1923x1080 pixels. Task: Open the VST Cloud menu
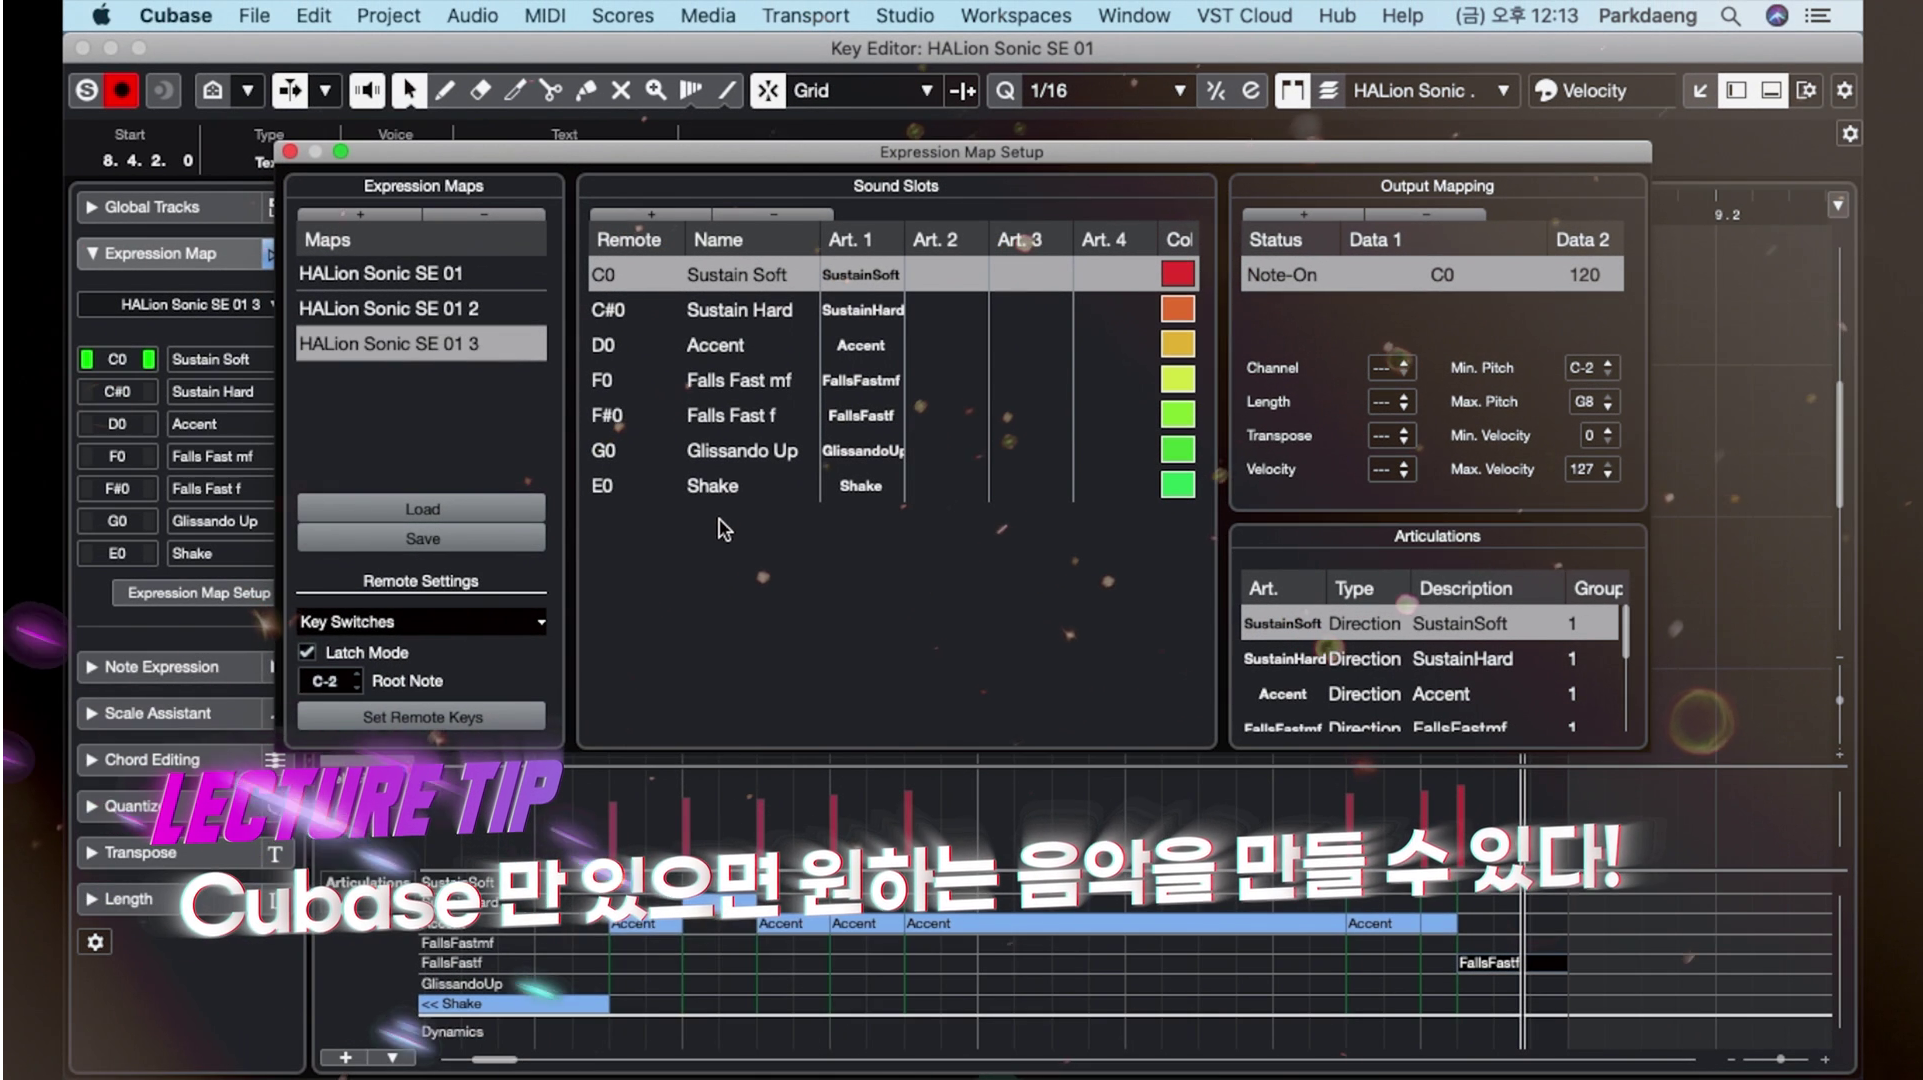coord(1244,16)
